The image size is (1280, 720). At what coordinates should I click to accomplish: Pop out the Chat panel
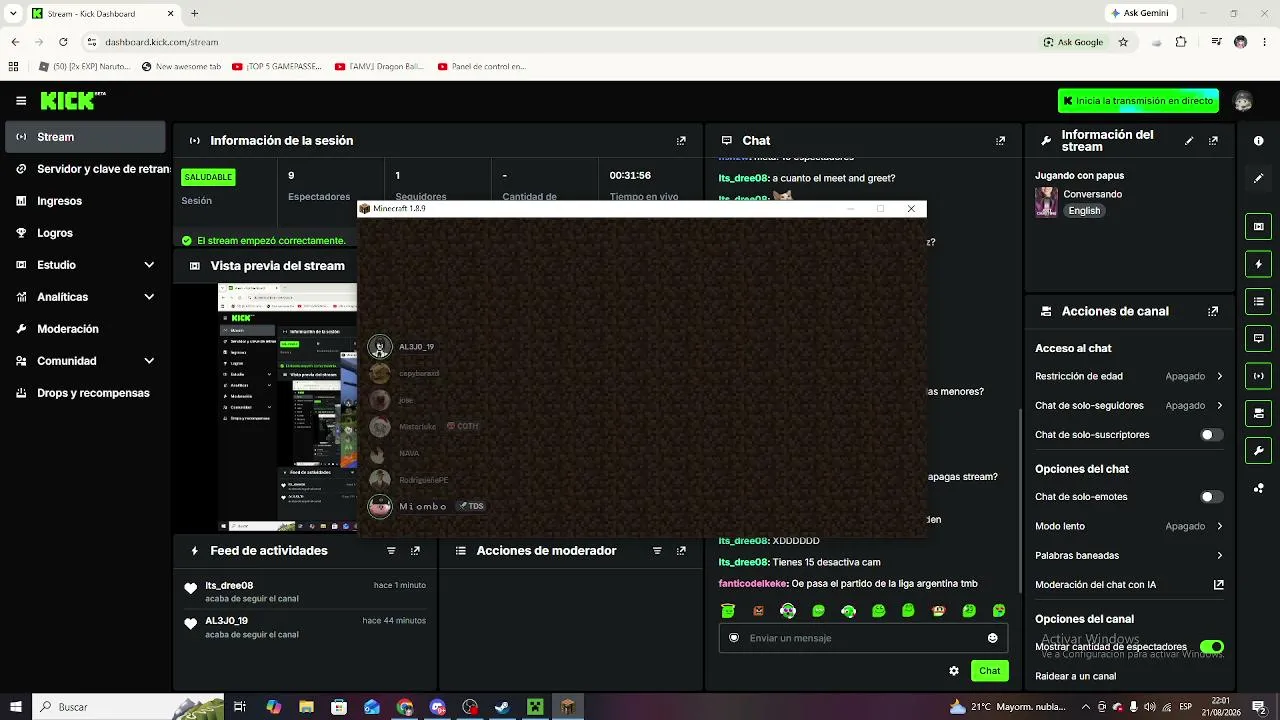[1000, 141]
